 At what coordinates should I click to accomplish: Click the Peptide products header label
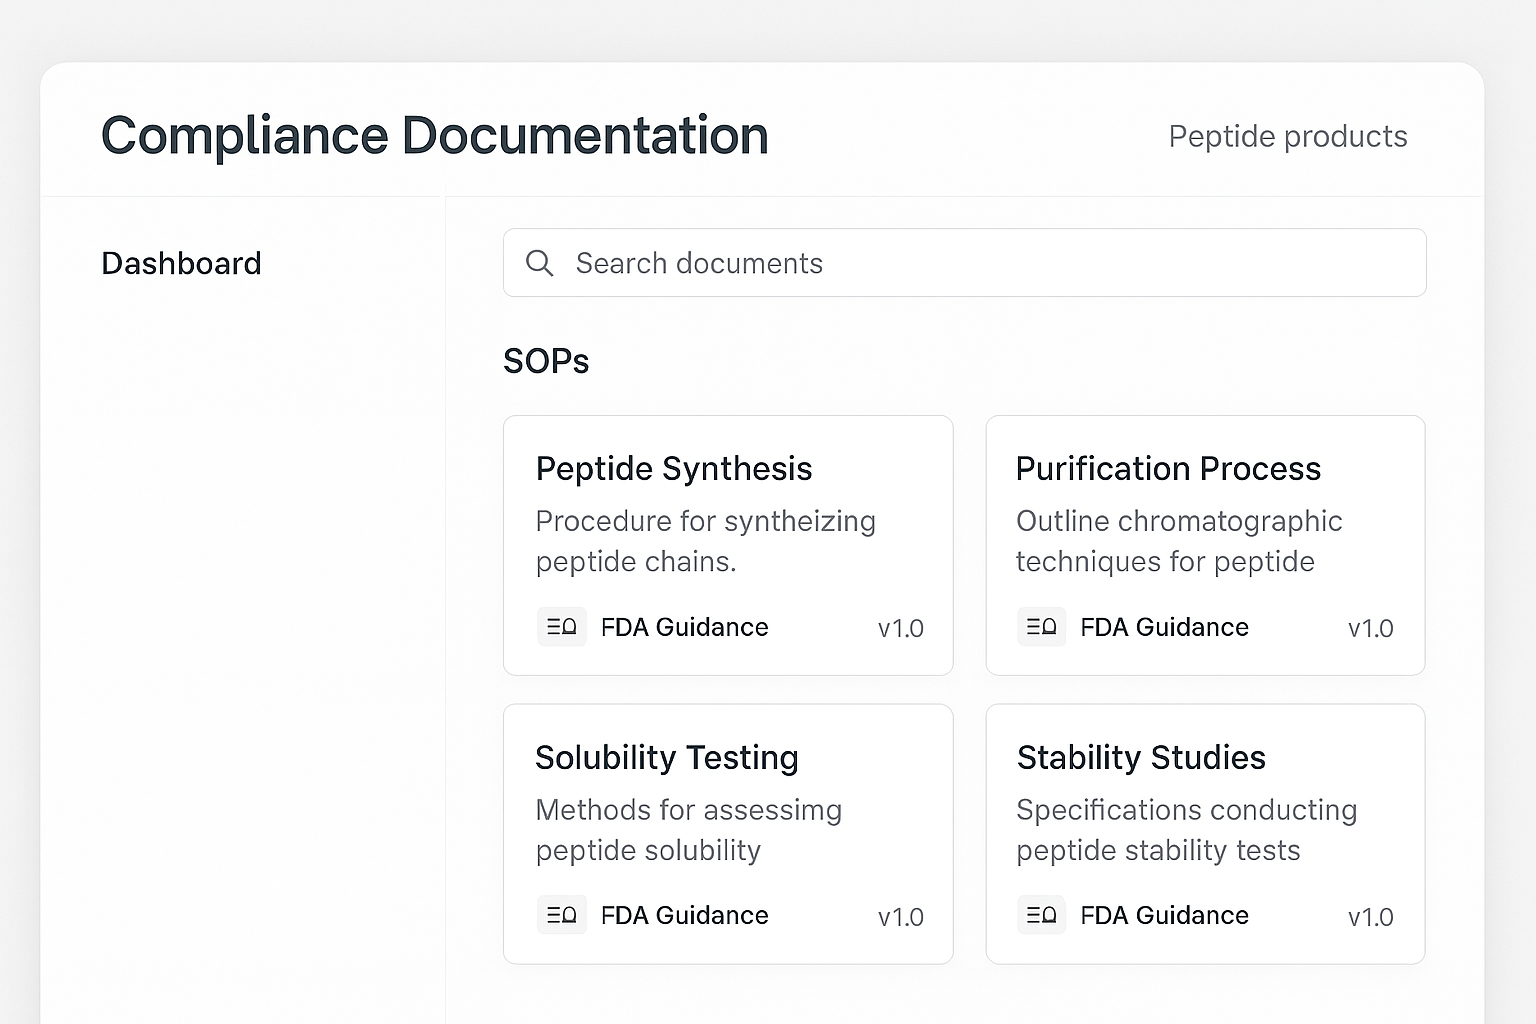point(1288,136)
